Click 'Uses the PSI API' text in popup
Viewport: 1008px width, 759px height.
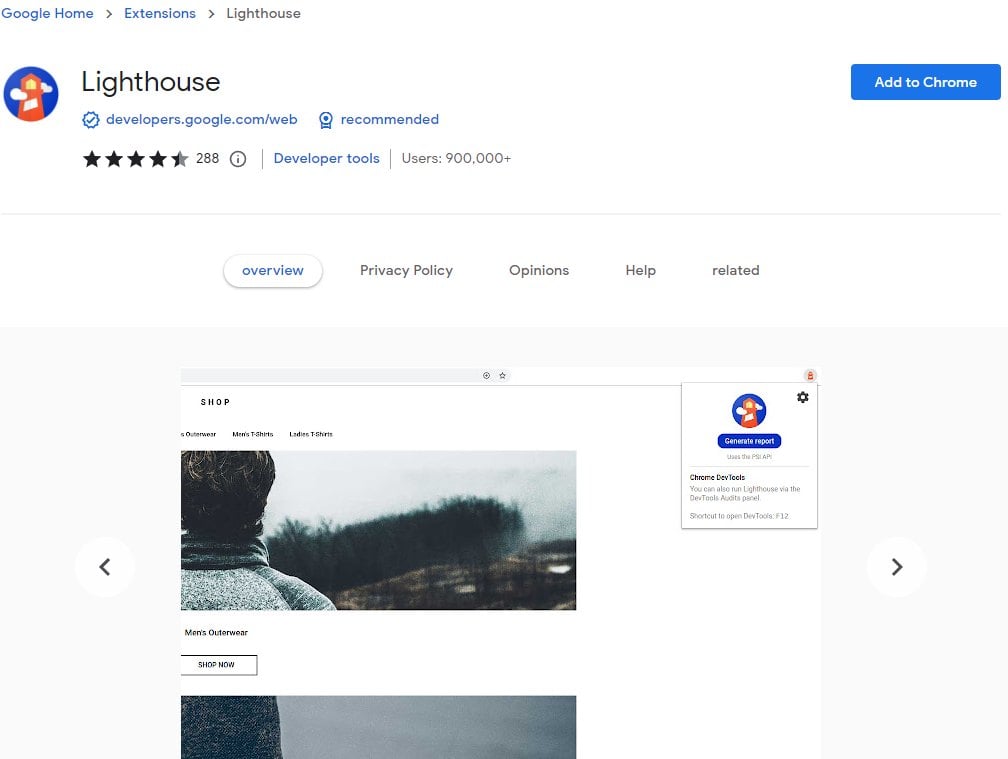(x=749, y=457)
